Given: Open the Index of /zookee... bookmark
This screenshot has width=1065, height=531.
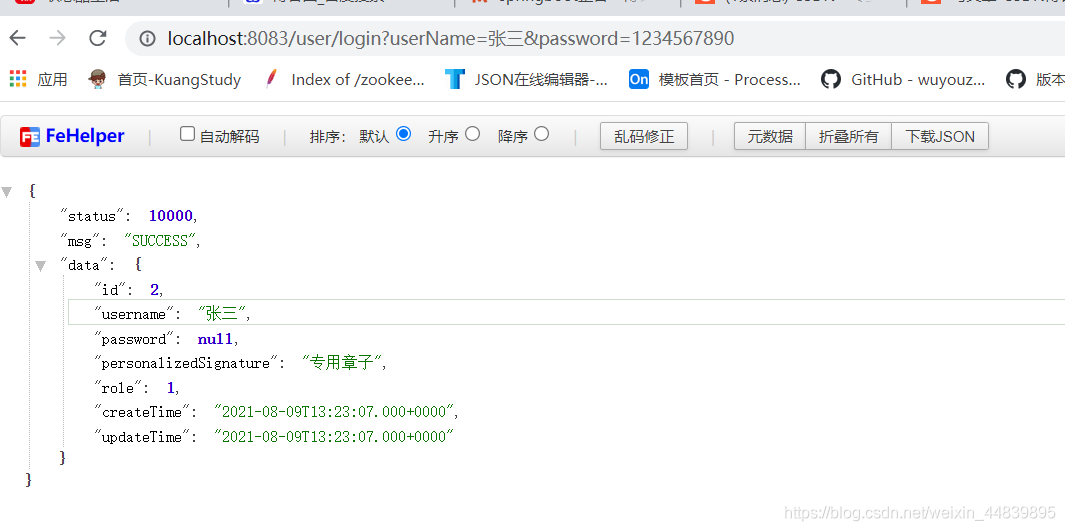Looking at the screenshot, I should (x=346, y=79).
